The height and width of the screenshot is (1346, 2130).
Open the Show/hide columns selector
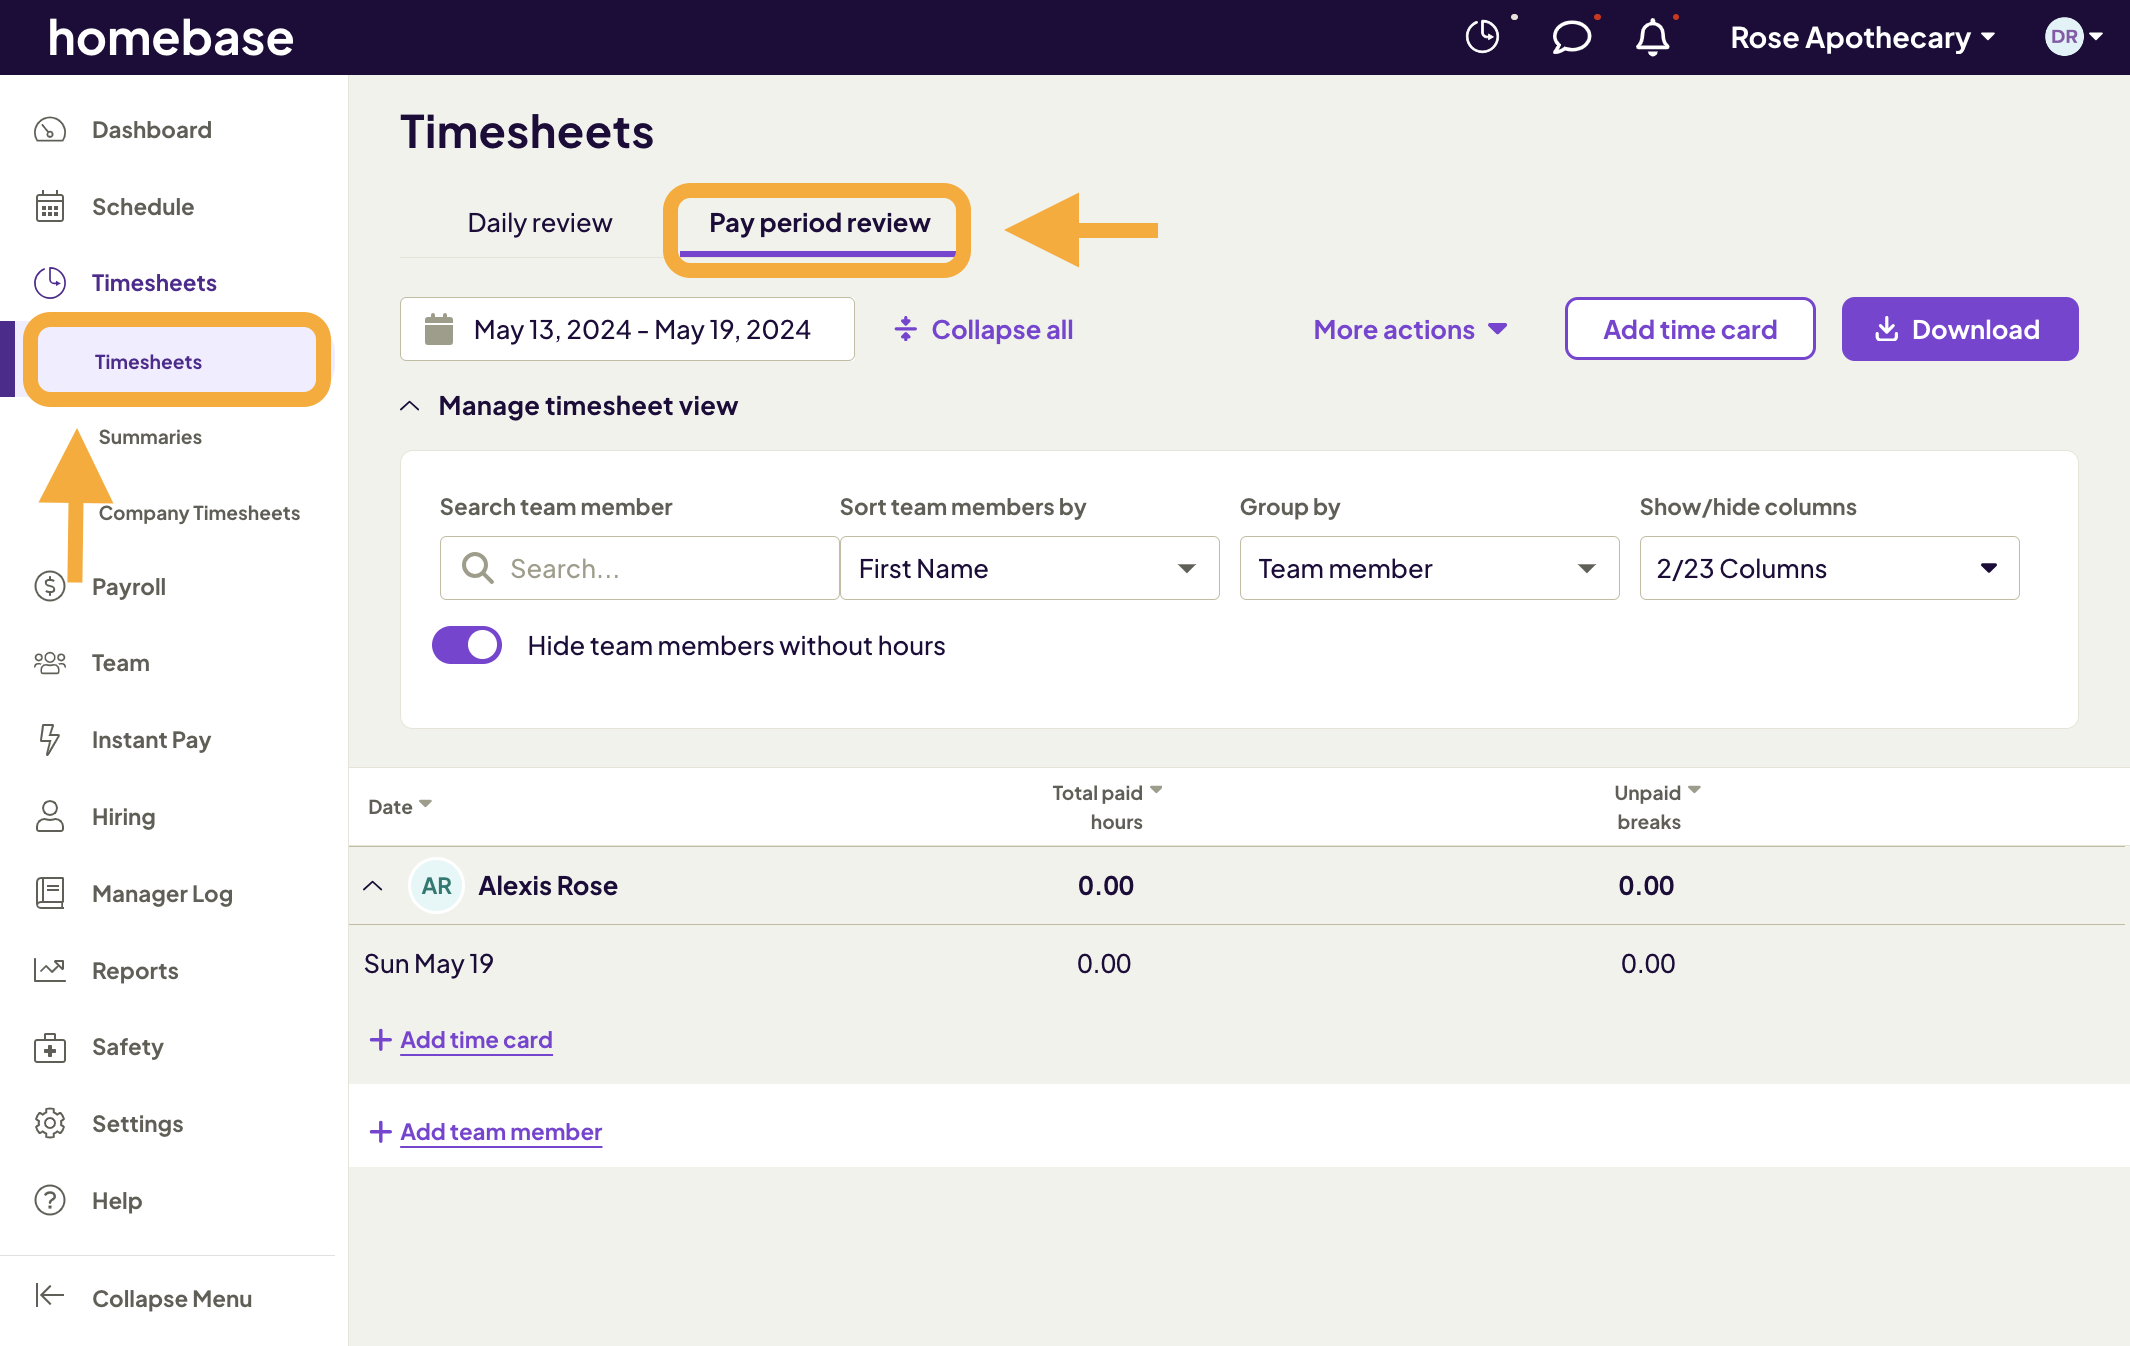[x=1829, y=568]
